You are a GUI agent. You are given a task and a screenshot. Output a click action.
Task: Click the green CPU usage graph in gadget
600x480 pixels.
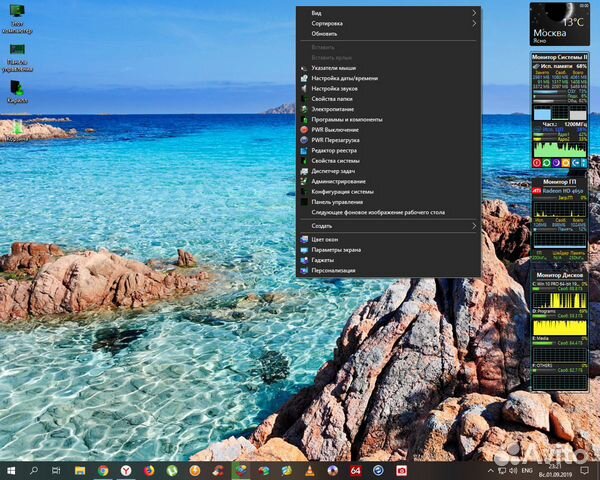559,149
